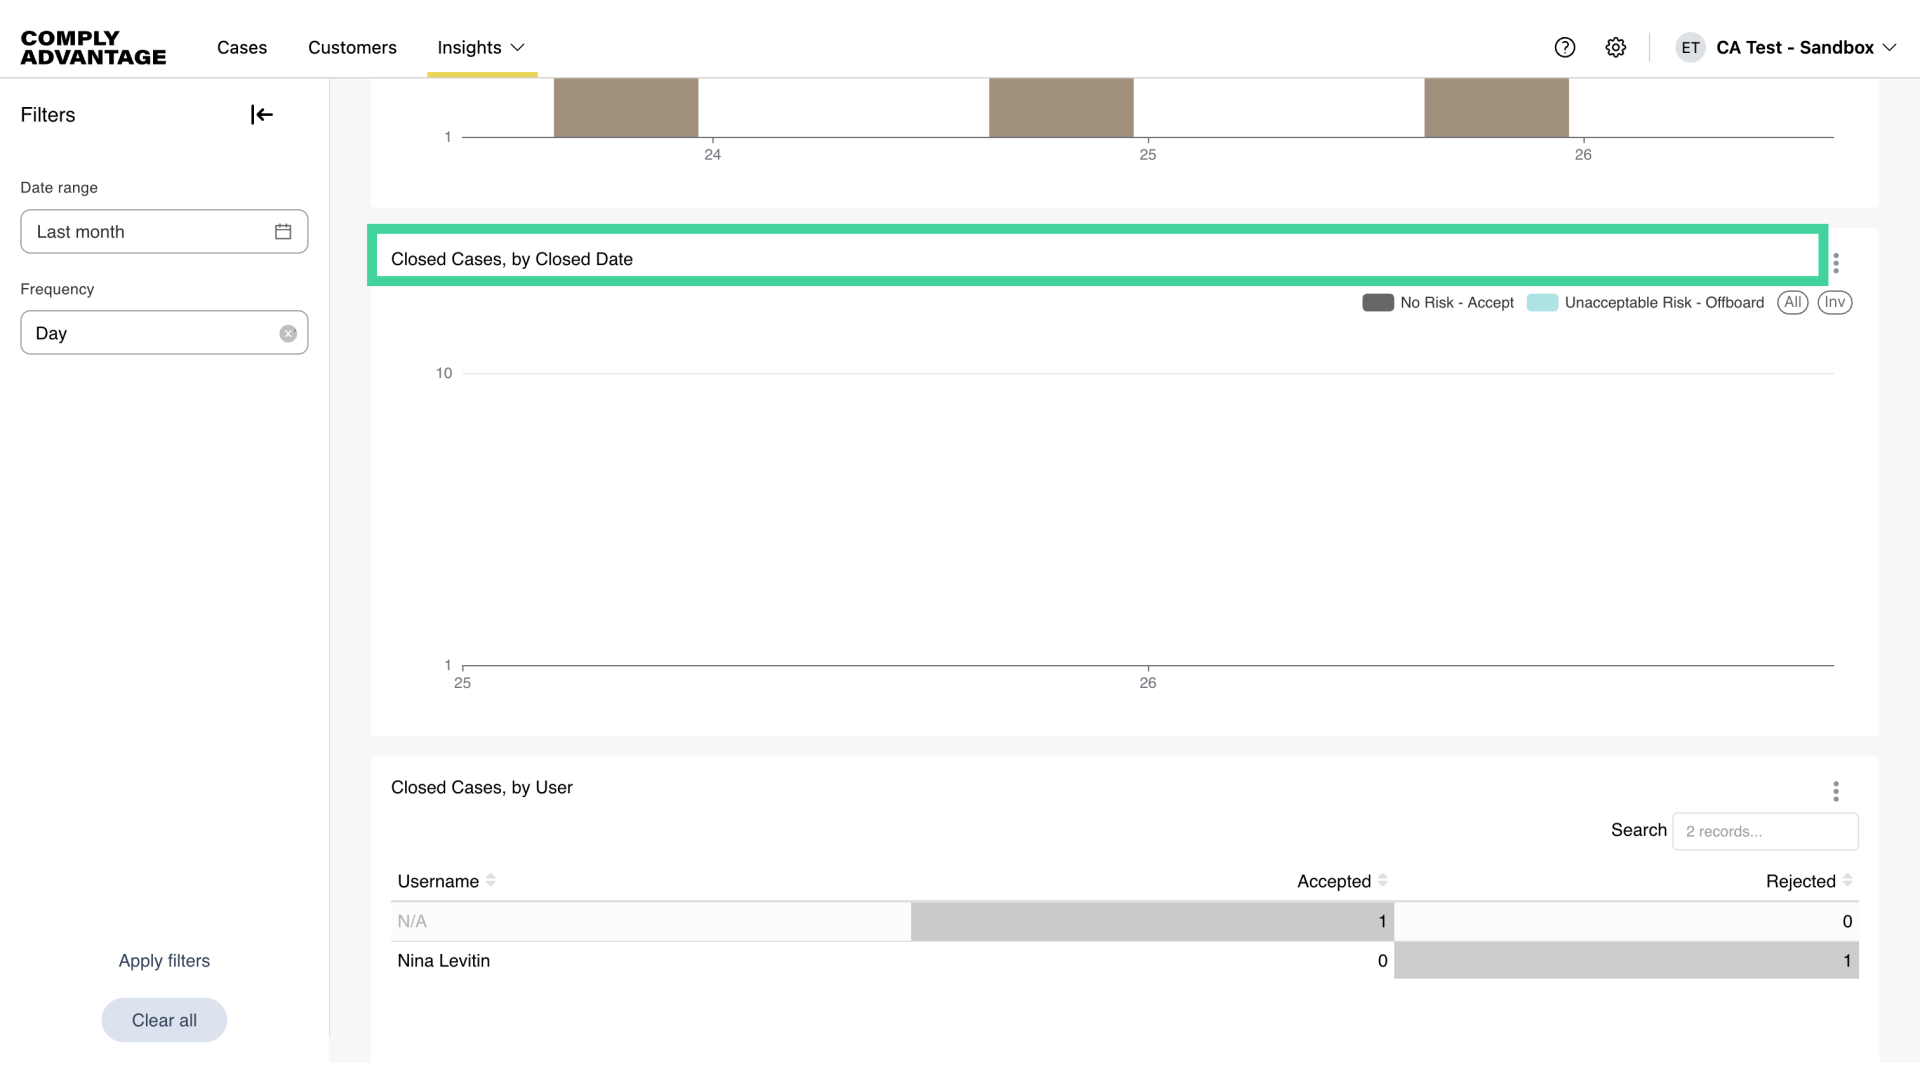The image size is (1920, 1080).
Task: Open the settings gear icon
Action: [1616, 48]
